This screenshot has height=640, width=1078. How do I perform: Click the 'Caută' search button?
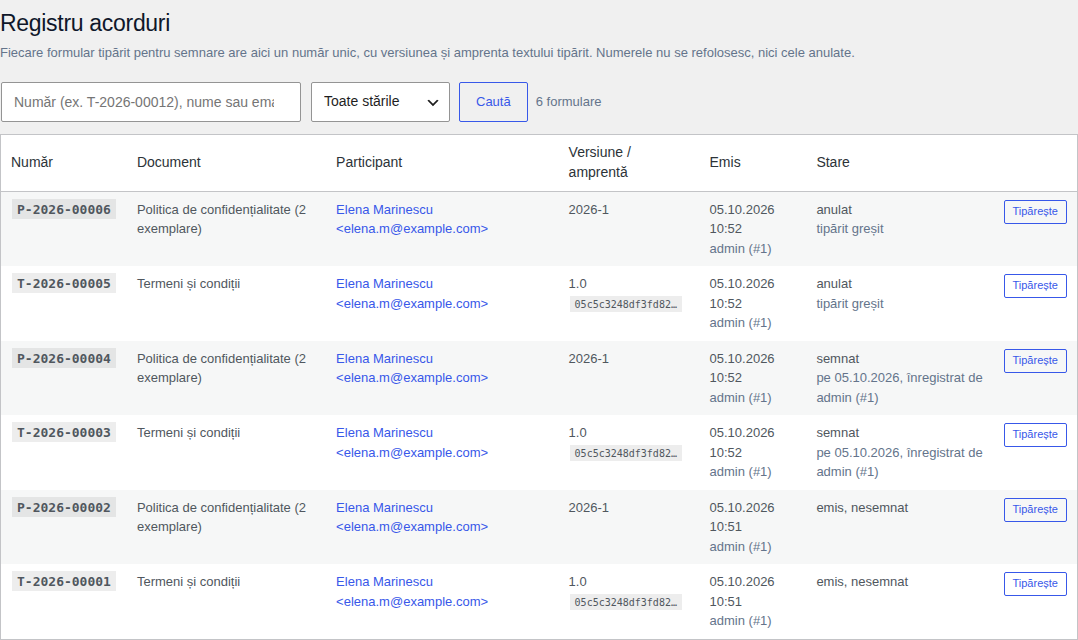(494, 102)
